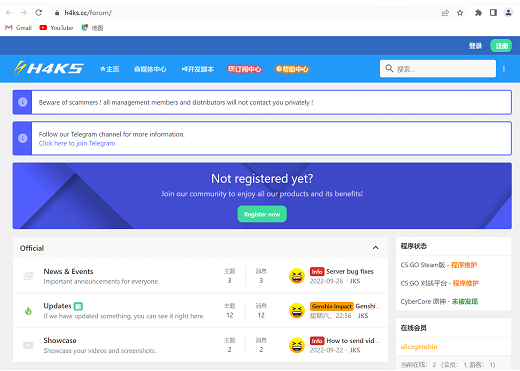Open the browser profile avatar
This screenshot has height=371, width=520.
click(508, 13)
